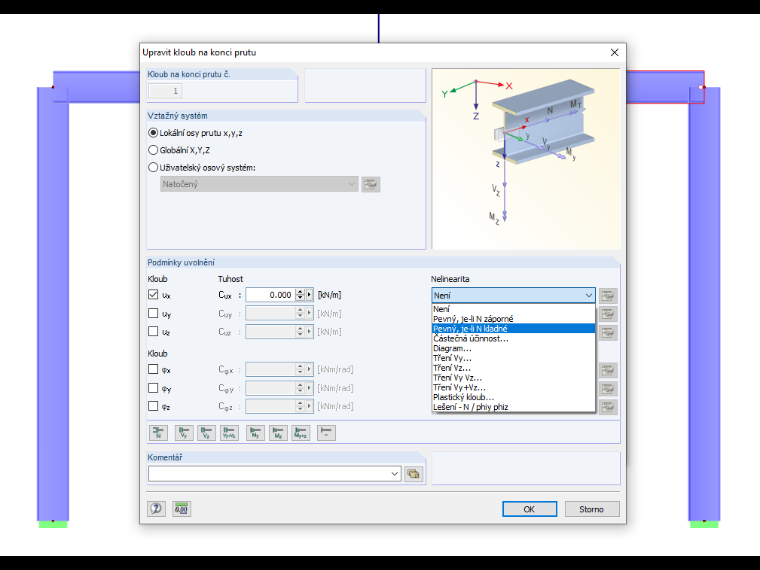Choose Pevný, je-li N kladné option

click(x=513, y=328)
